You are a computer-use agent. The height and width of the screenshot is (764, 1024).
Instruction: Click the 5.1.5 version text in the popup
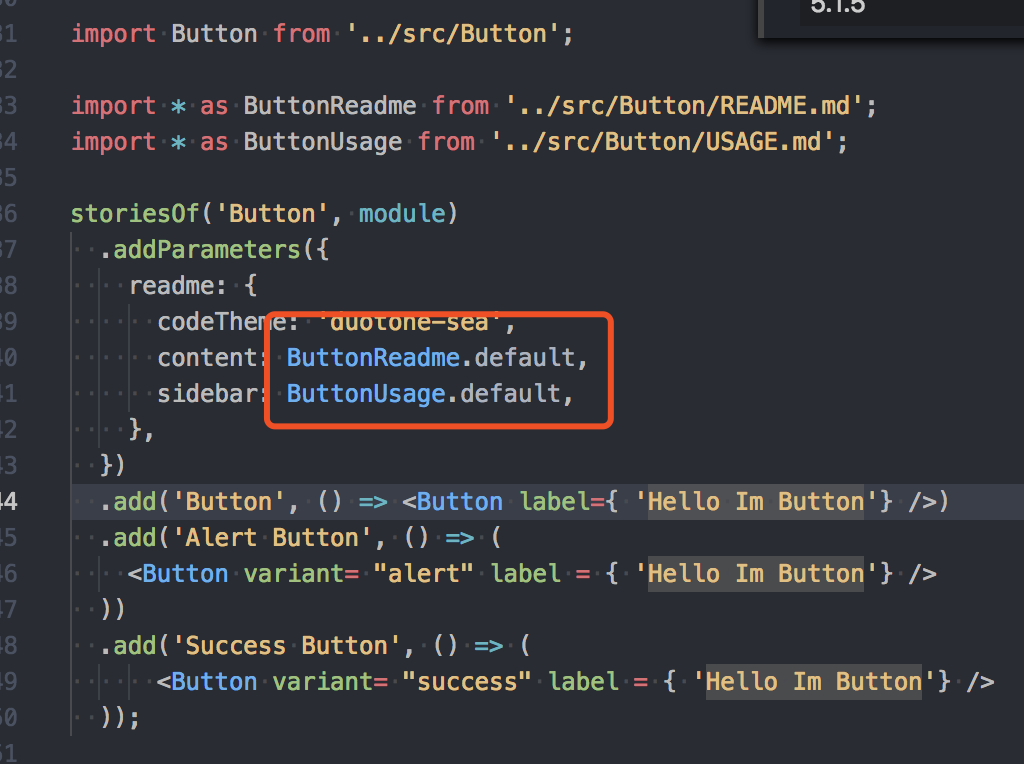837,7
